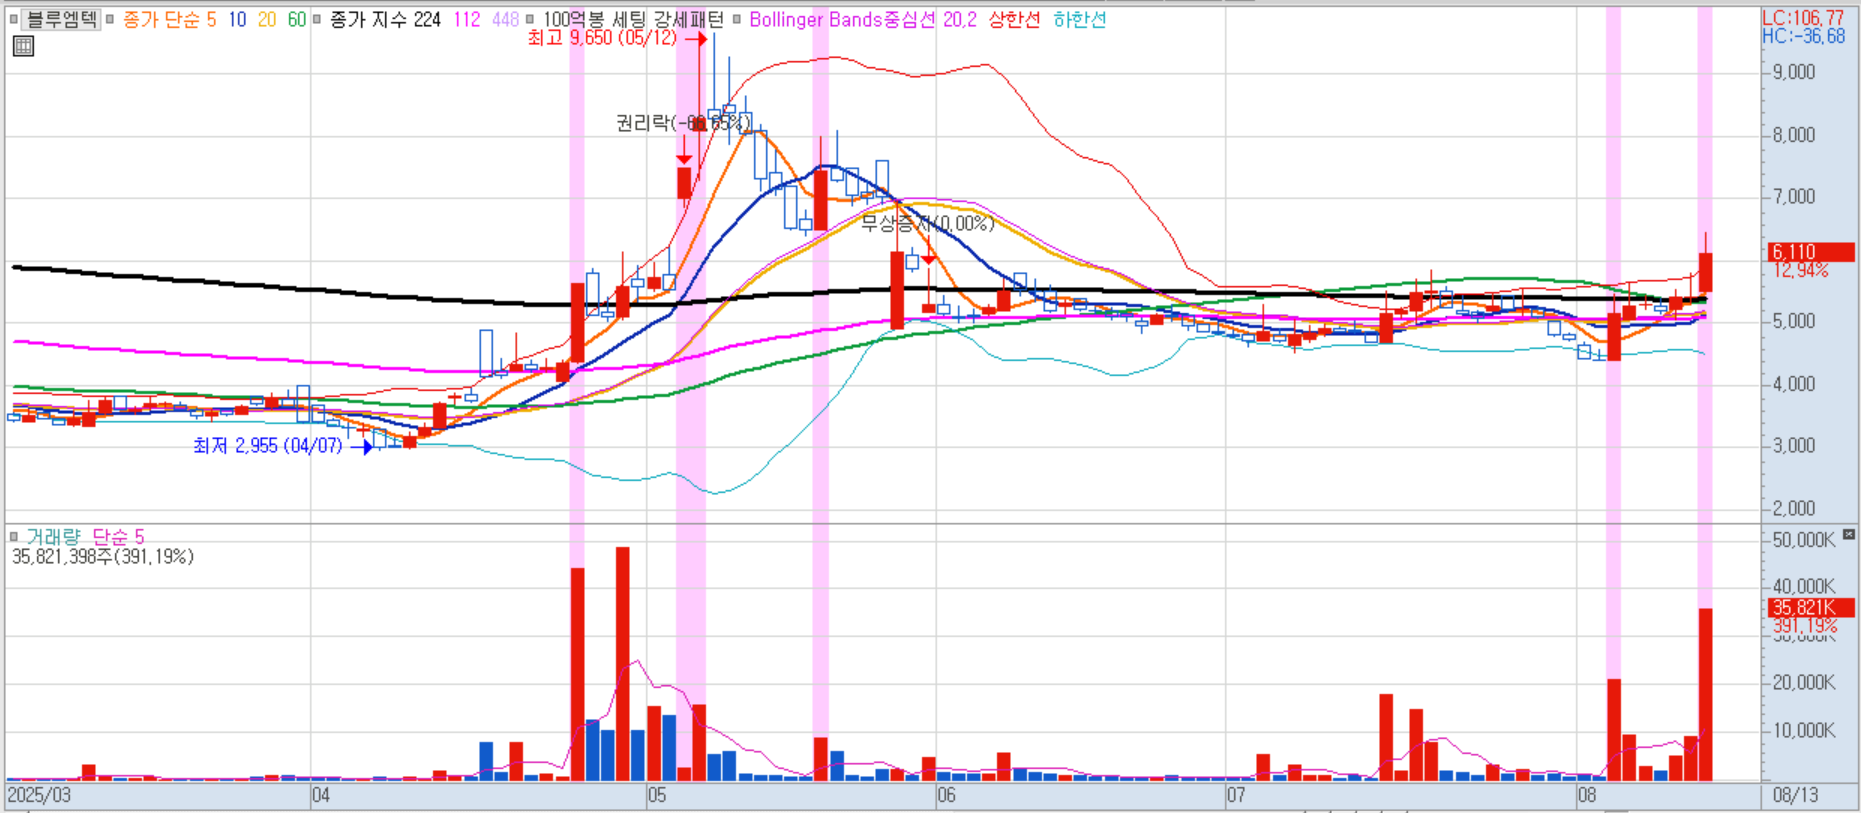This screenshot has width=1861, height=813.
Task: Click the LC:106.77 value at top right
Action: pos(1803,18)
